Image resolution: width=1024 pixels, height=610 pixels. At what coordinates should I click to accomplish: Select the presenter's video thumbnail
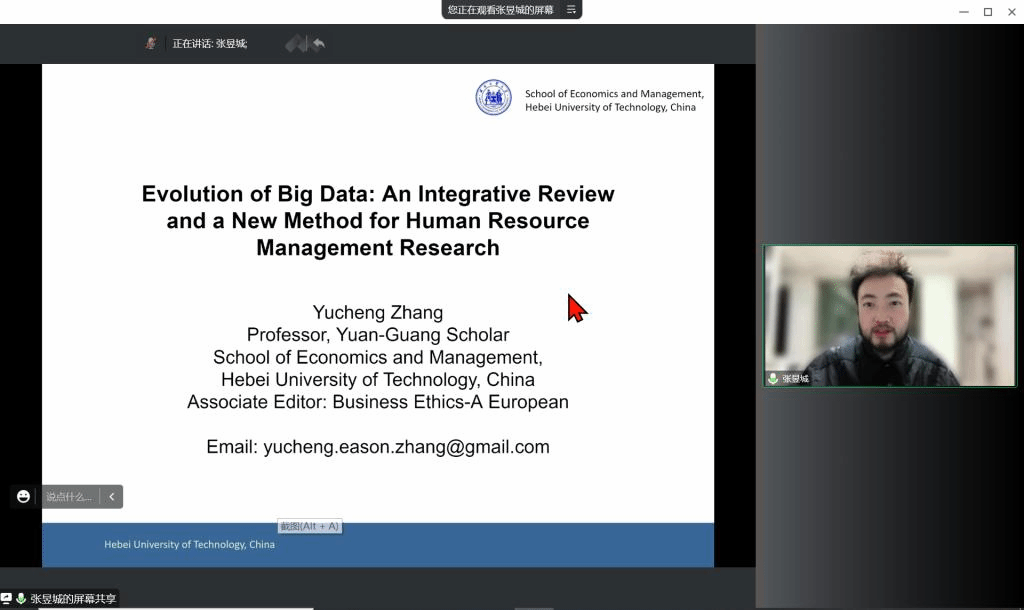point(889,315)
